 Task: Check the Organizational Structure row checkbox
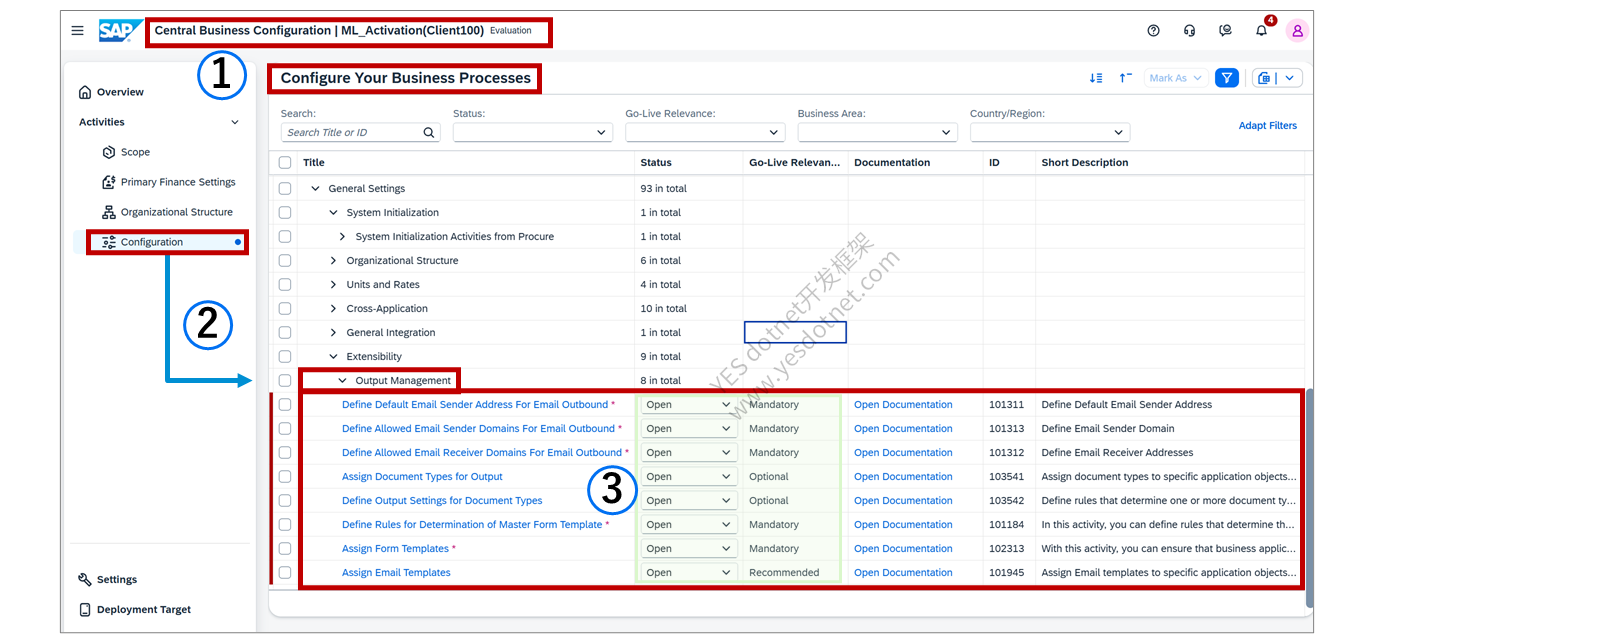[x=285, y=261]
